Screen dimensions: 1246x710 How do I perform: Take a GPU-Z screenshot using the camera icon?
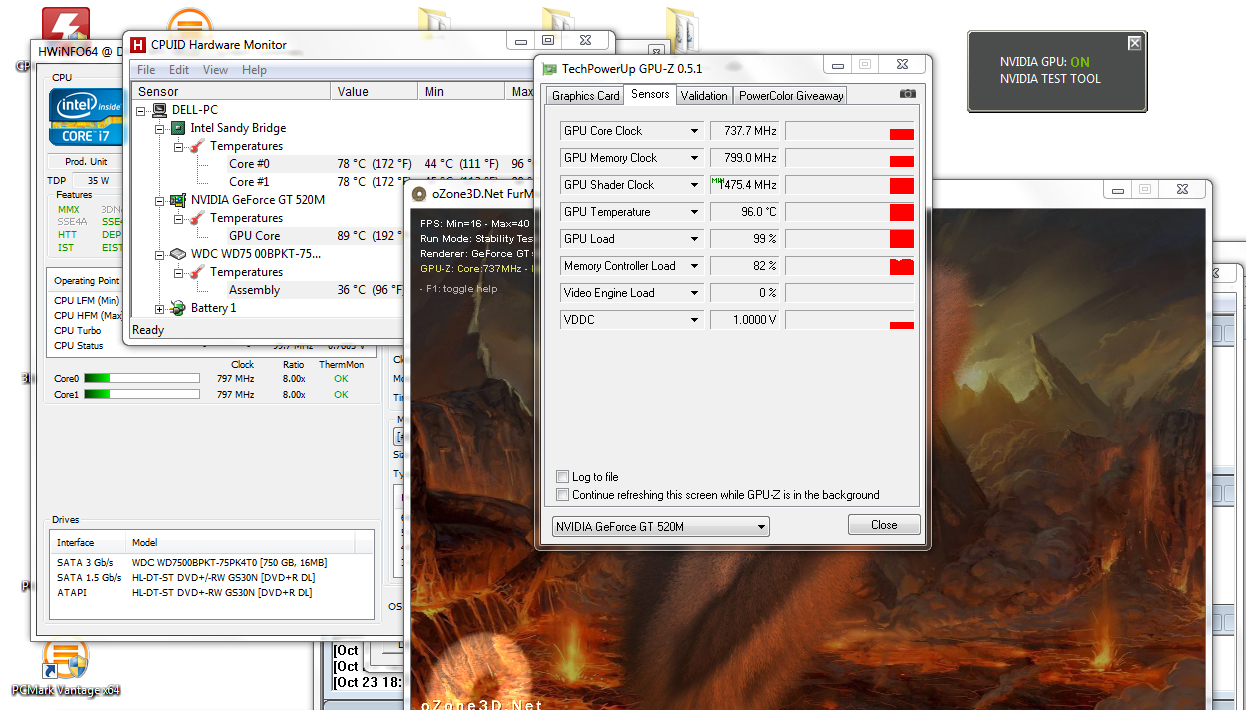click(x=908, y=94)
